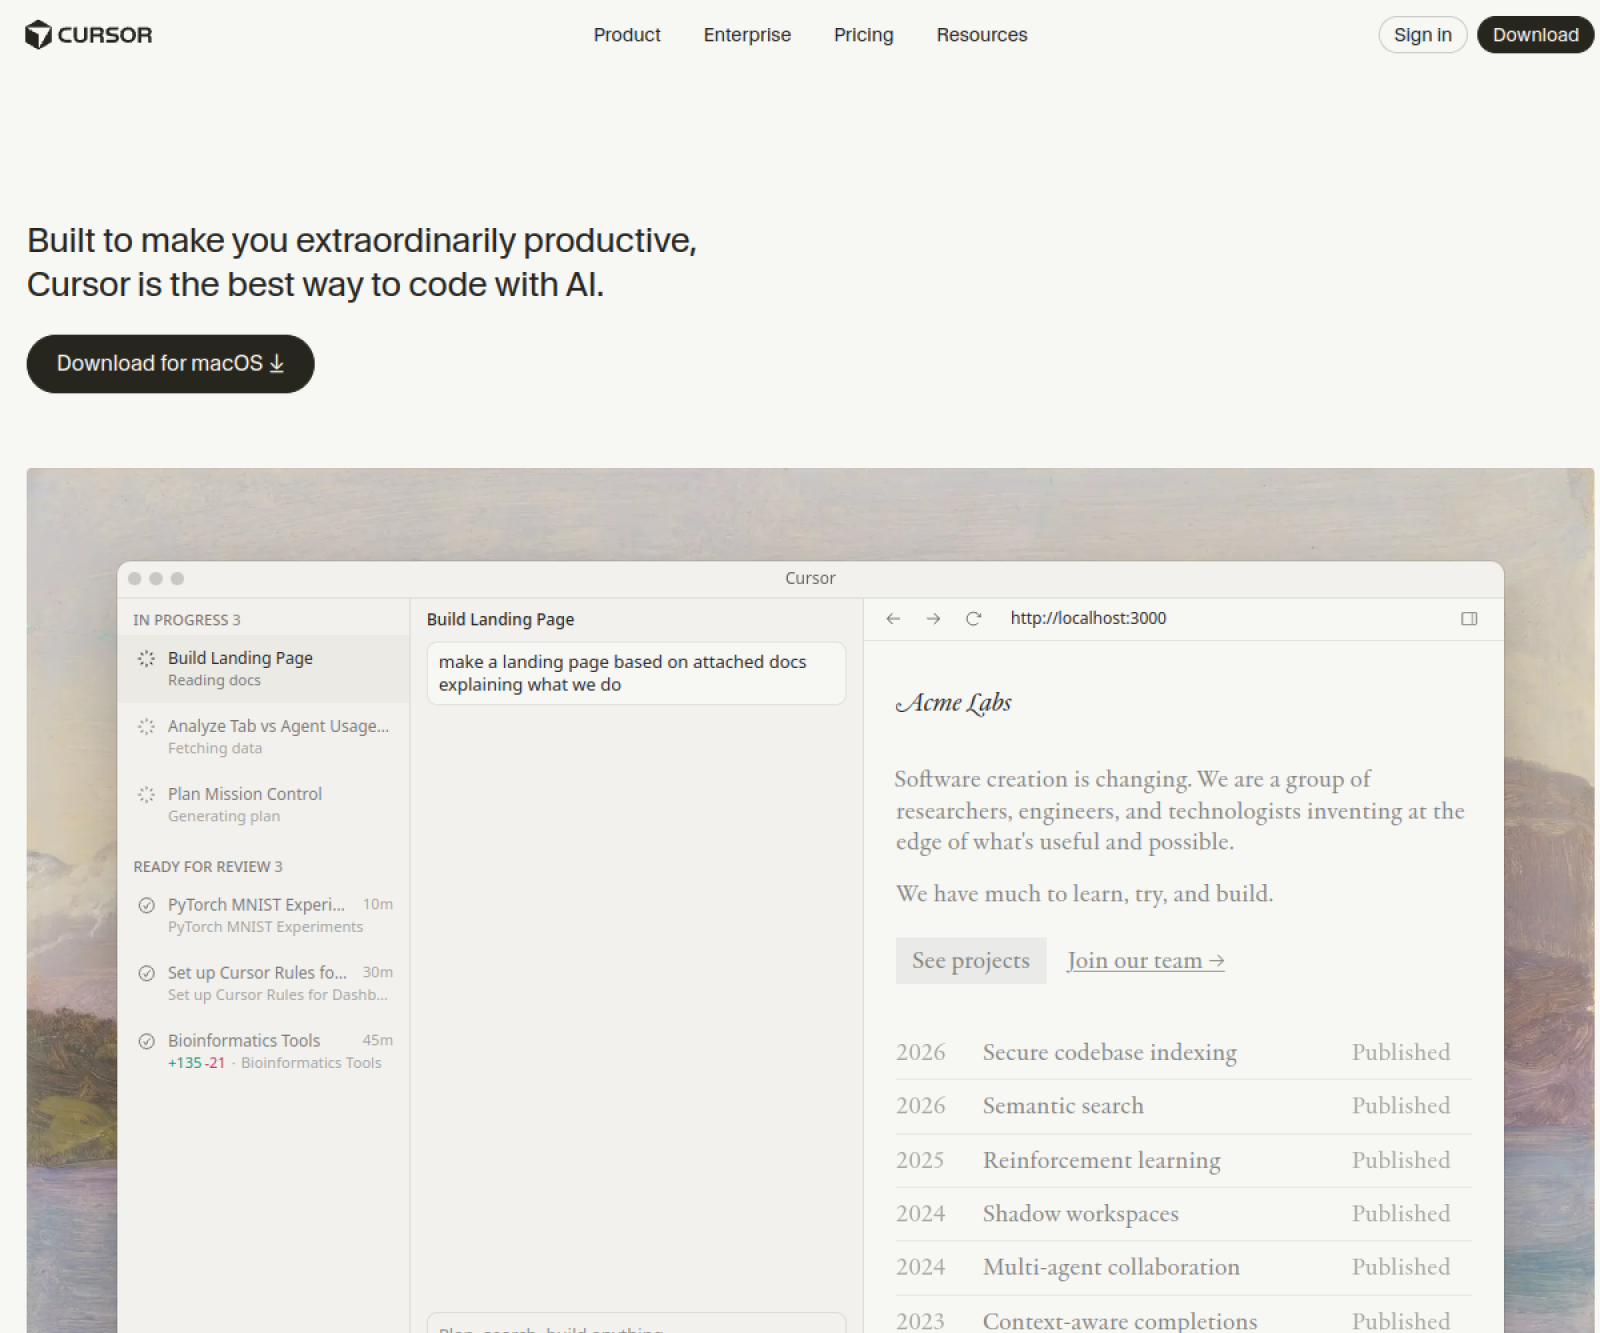
Task: Click Download for macOS button
Action: [x=170, y=364]
